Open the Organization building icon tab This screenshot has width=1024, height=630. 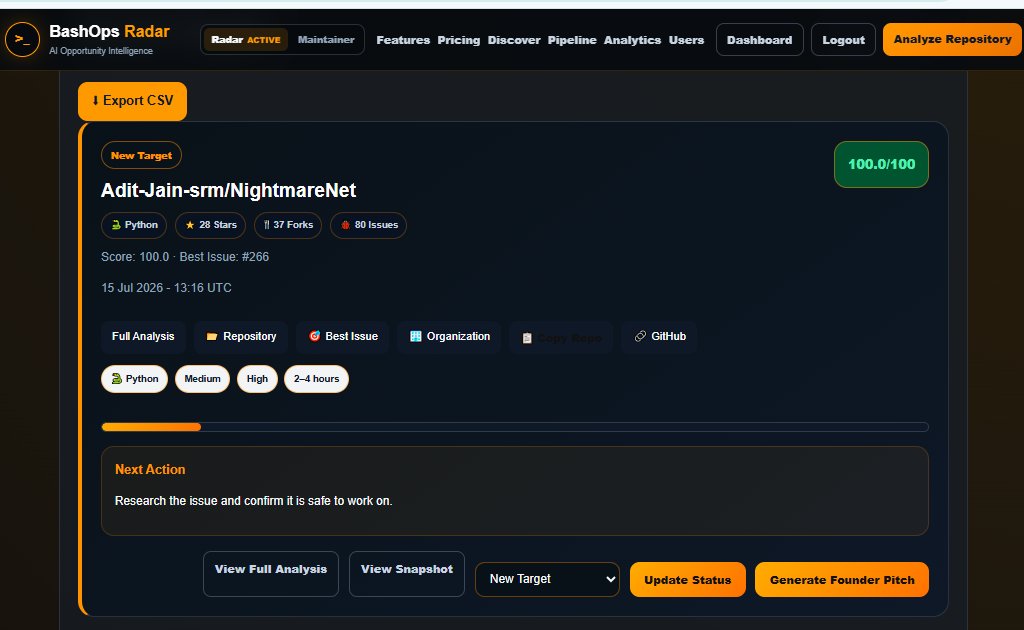pyautogui.click(x=449, y=336)
